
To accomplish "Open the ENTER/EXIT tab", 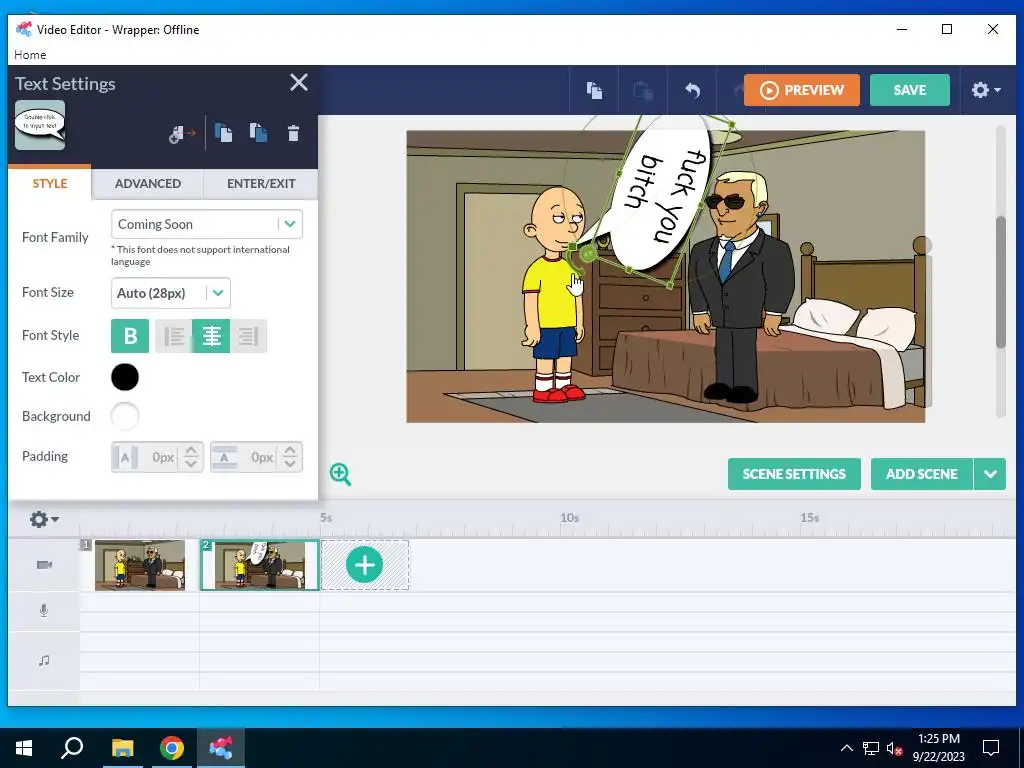I will click(x=261, y=184).
